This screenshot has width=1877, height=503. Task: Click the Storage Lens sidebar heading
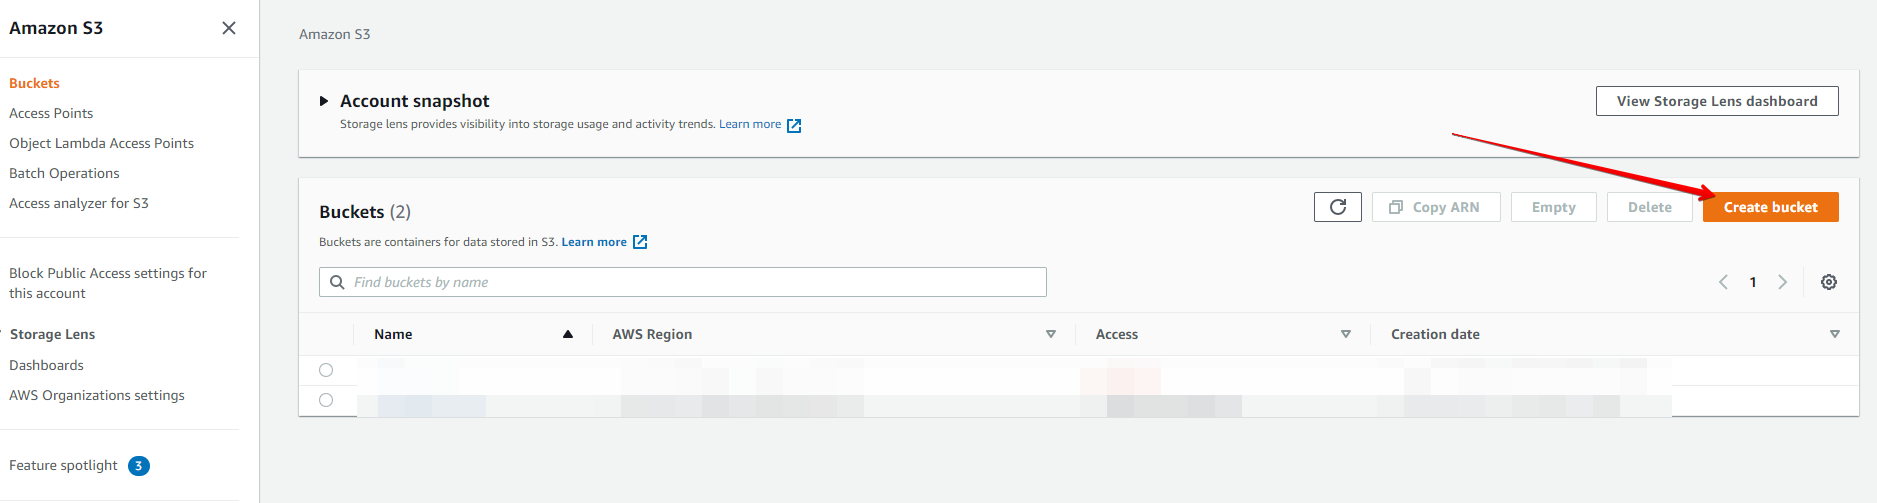[52, 334]
